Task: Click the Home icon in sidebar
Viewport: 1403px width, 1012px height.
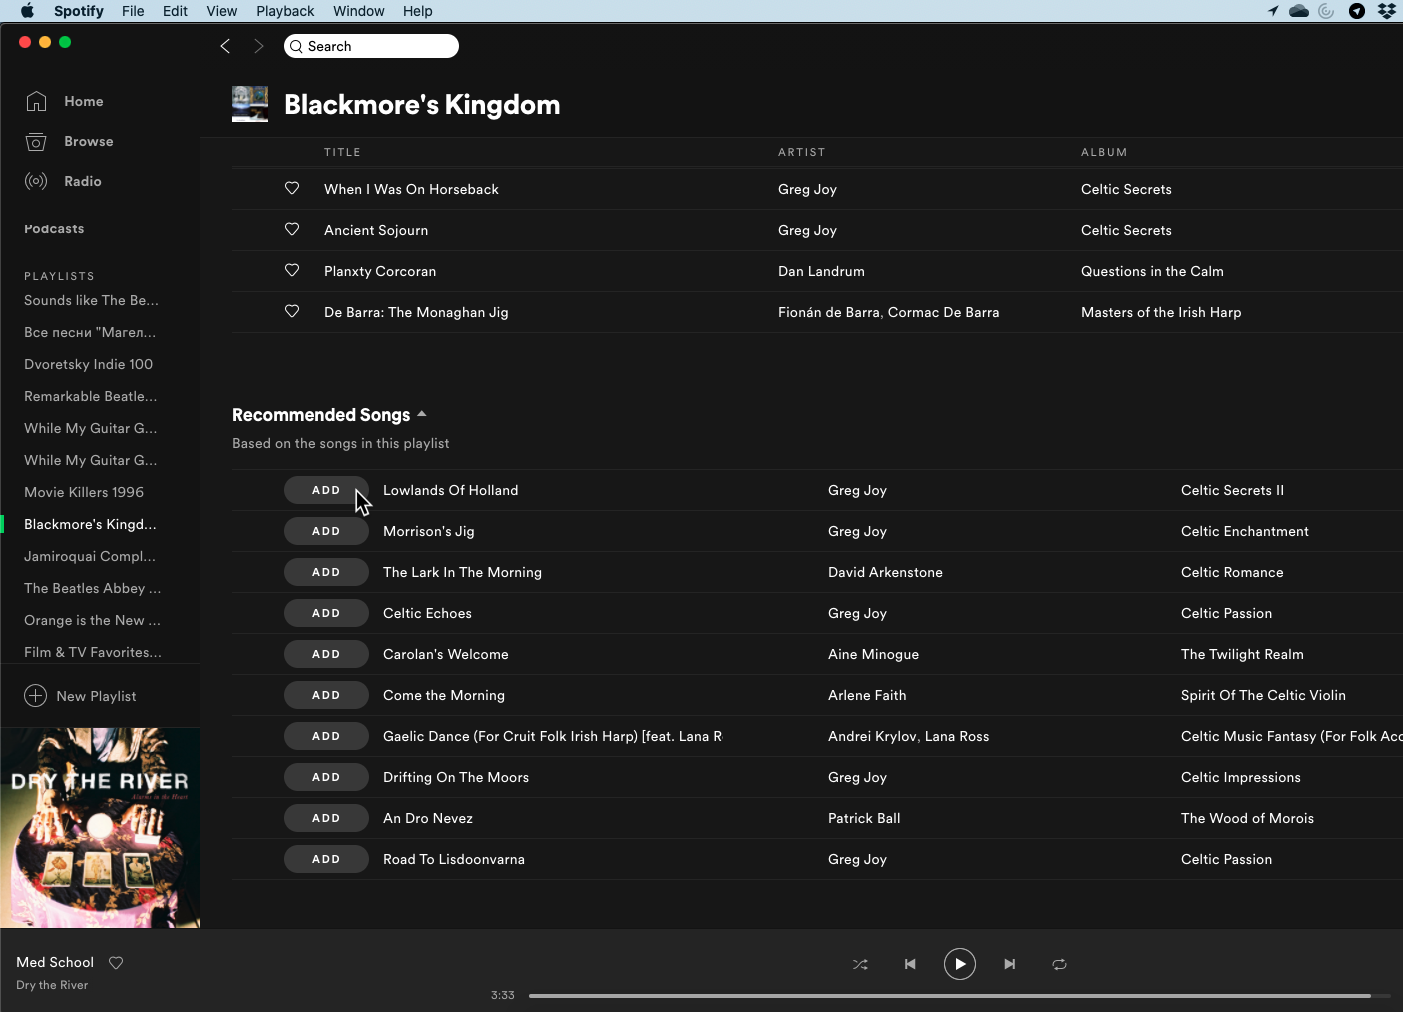Action: (x=37, y=101)
